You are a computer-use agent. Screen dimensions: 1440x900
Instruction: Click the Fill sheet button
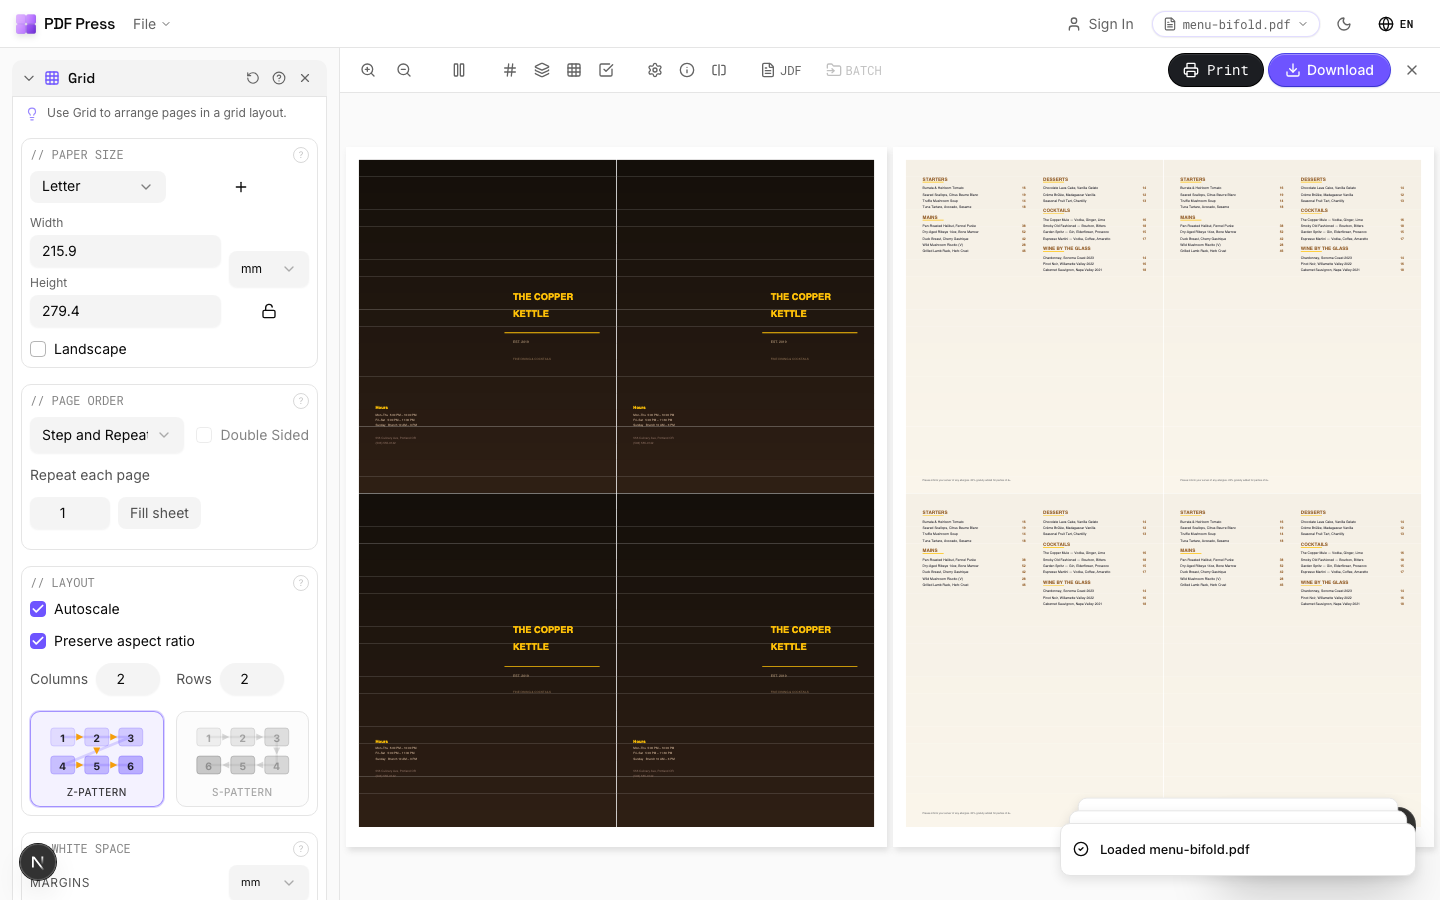point(159,513)
